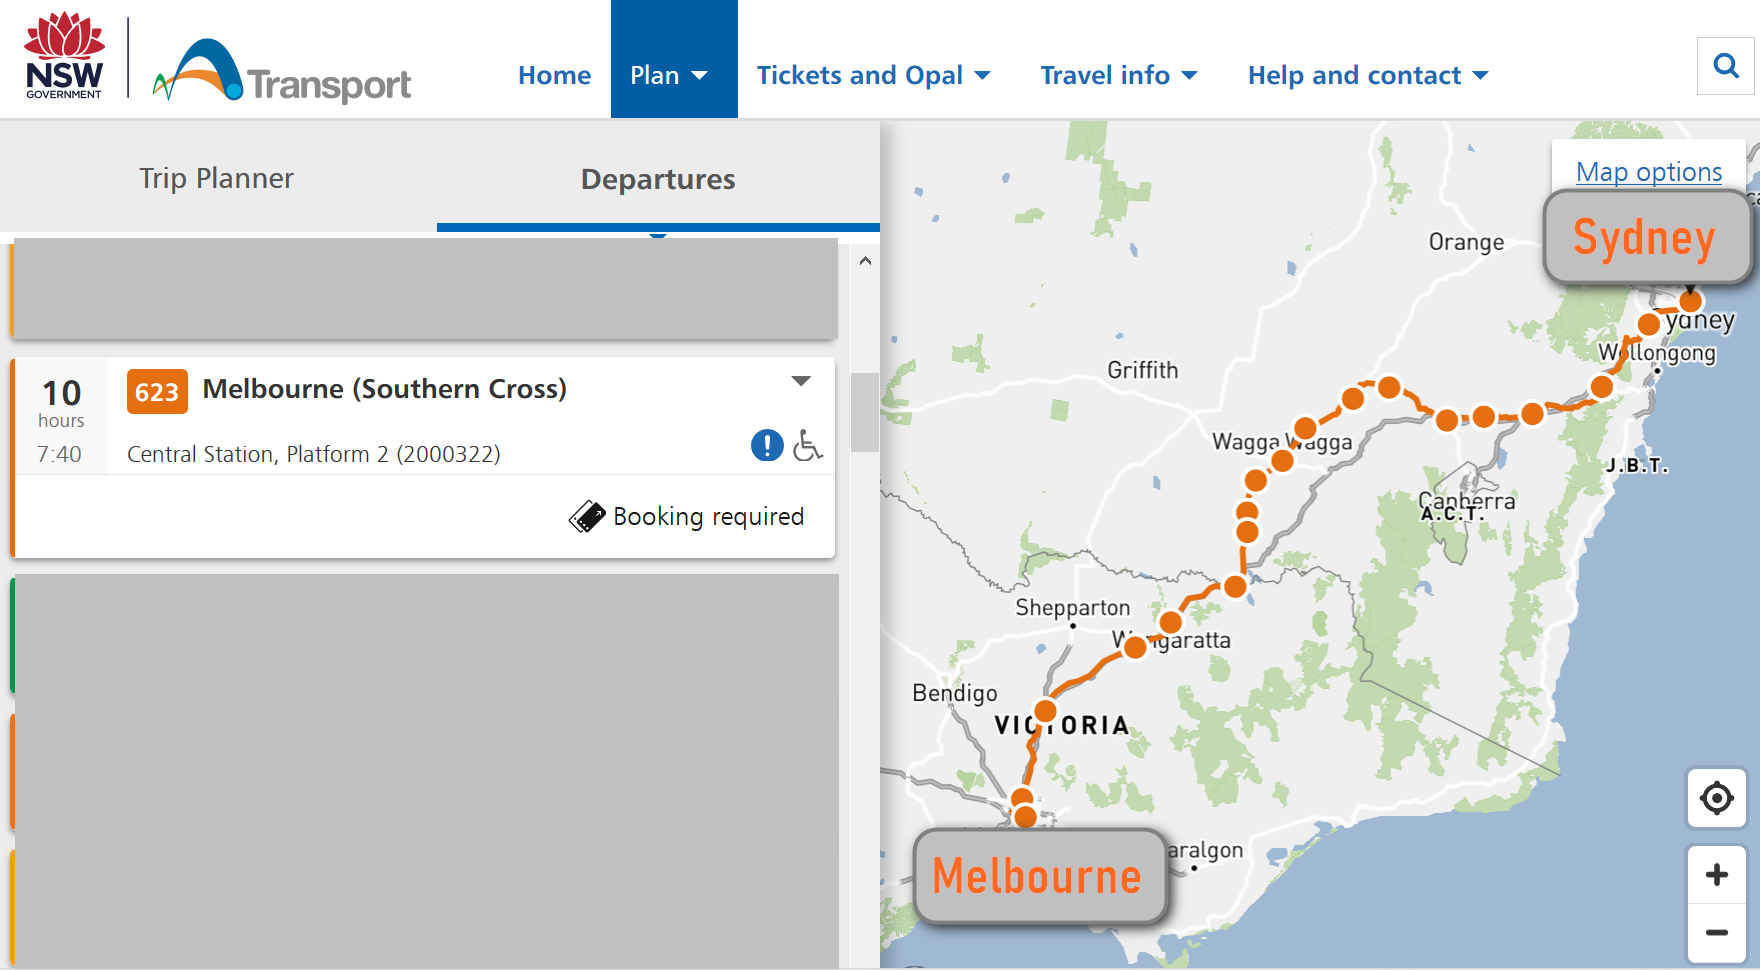The width and height of the screenshot is (1760, 970).
Task: Zoom out on the map
Action: coord(1716,933)
